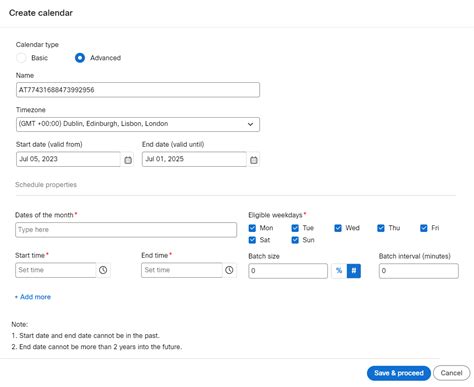Viewport: 474px width, 387px height.
Task: Open the Timezone dropdown
Action: 138,124
